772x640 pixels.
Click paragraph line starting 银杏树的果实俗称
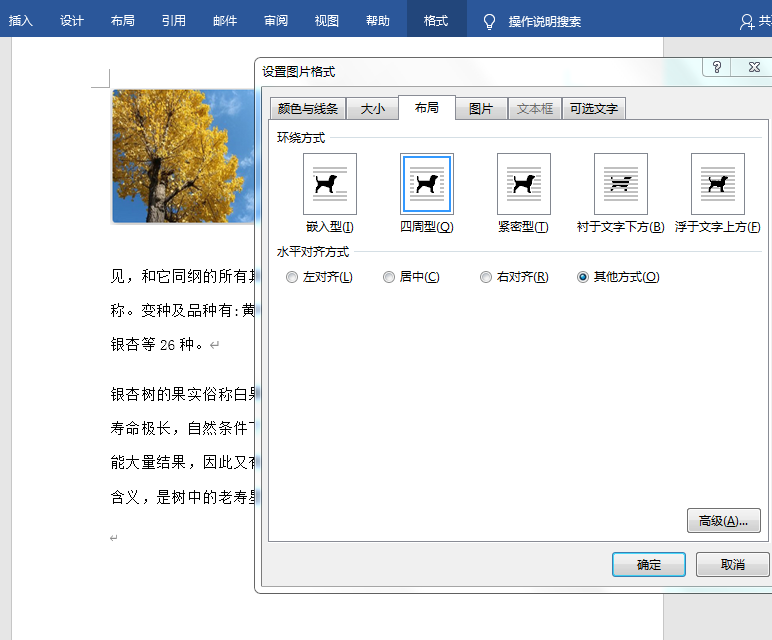pyautogui.click(x=182, y=394)
